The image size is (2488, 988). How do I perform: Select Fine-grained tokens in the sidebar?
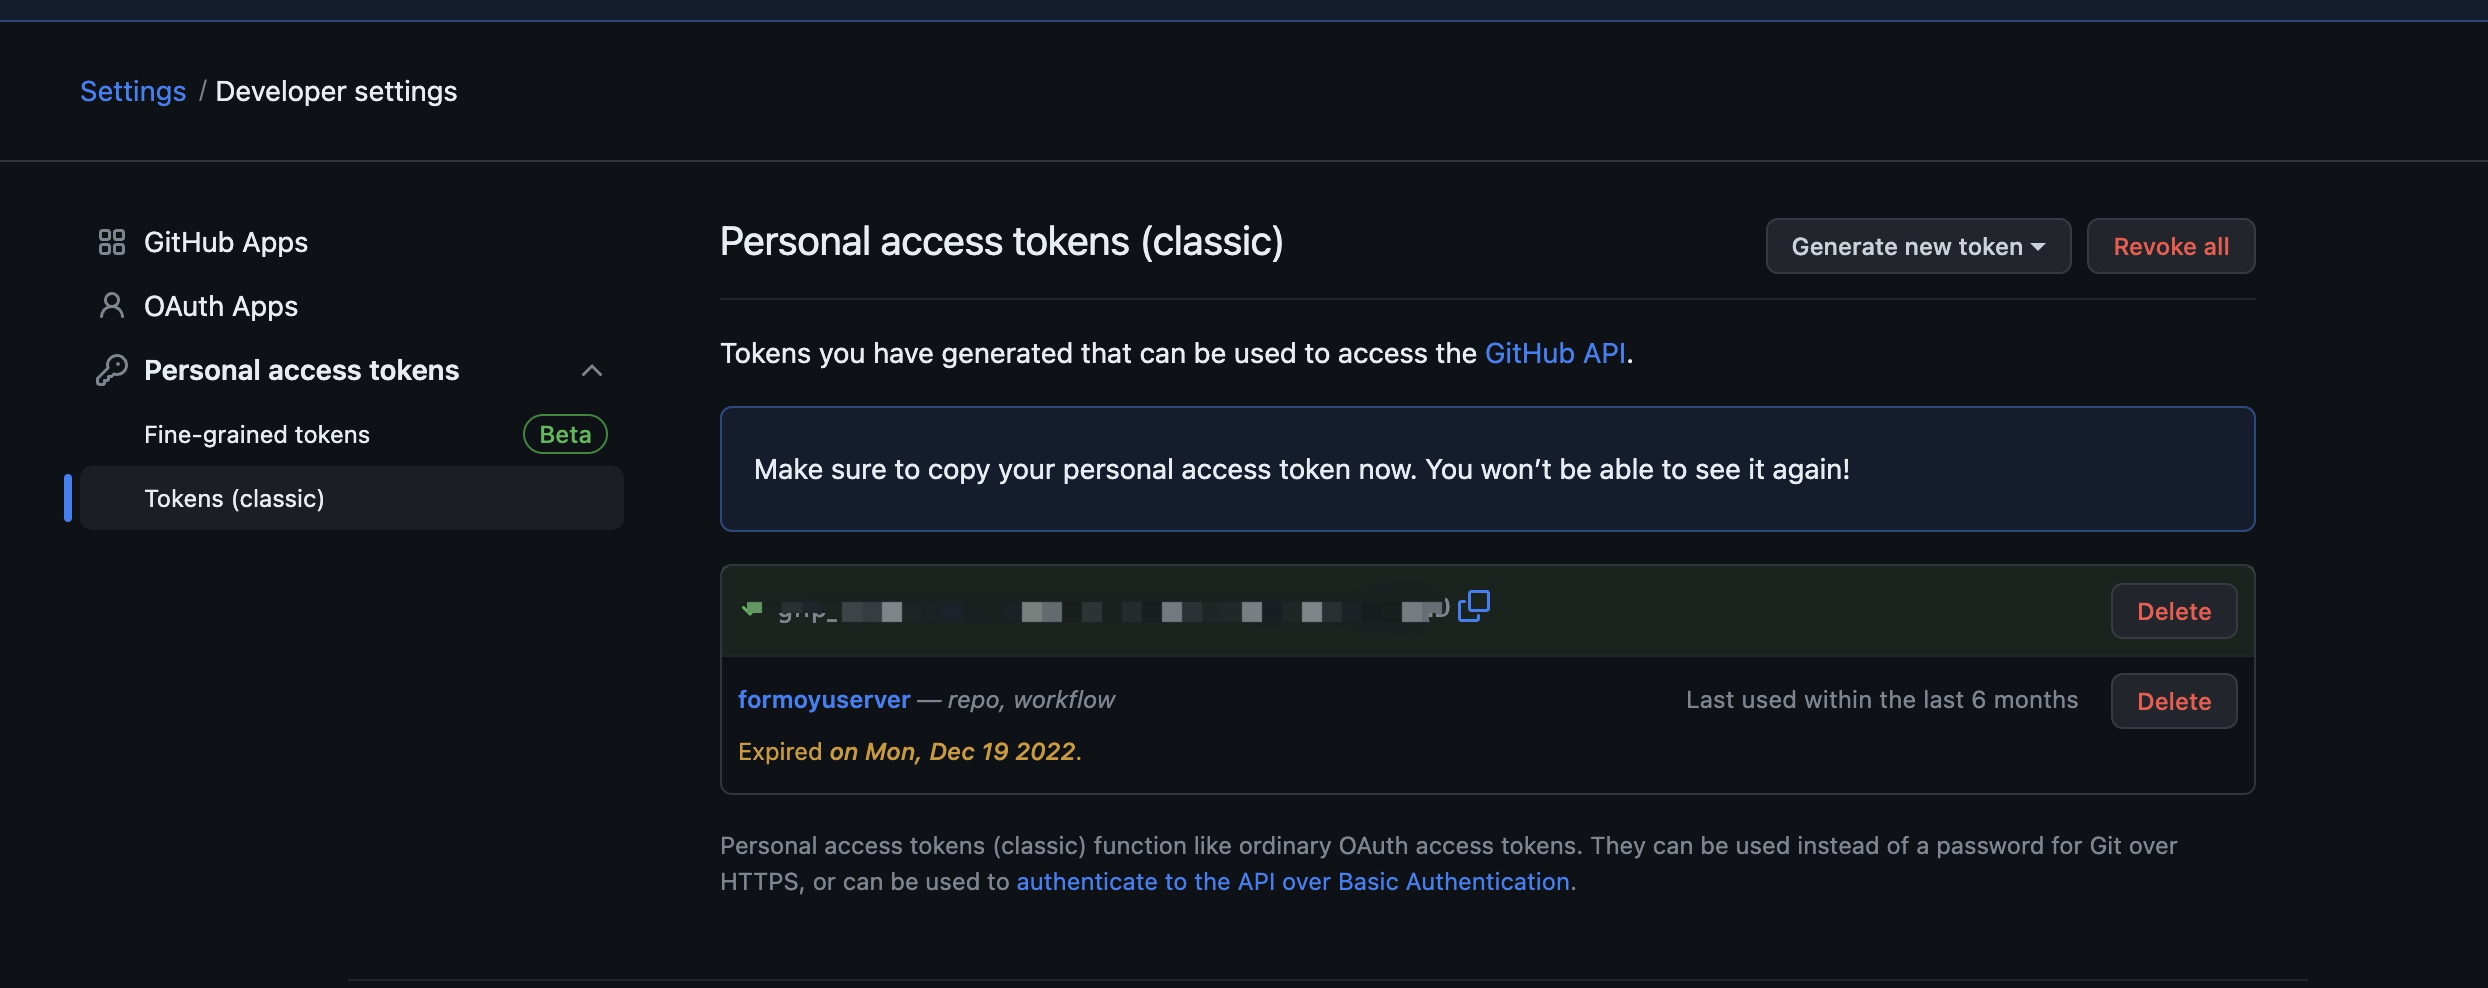click(257, 434)
